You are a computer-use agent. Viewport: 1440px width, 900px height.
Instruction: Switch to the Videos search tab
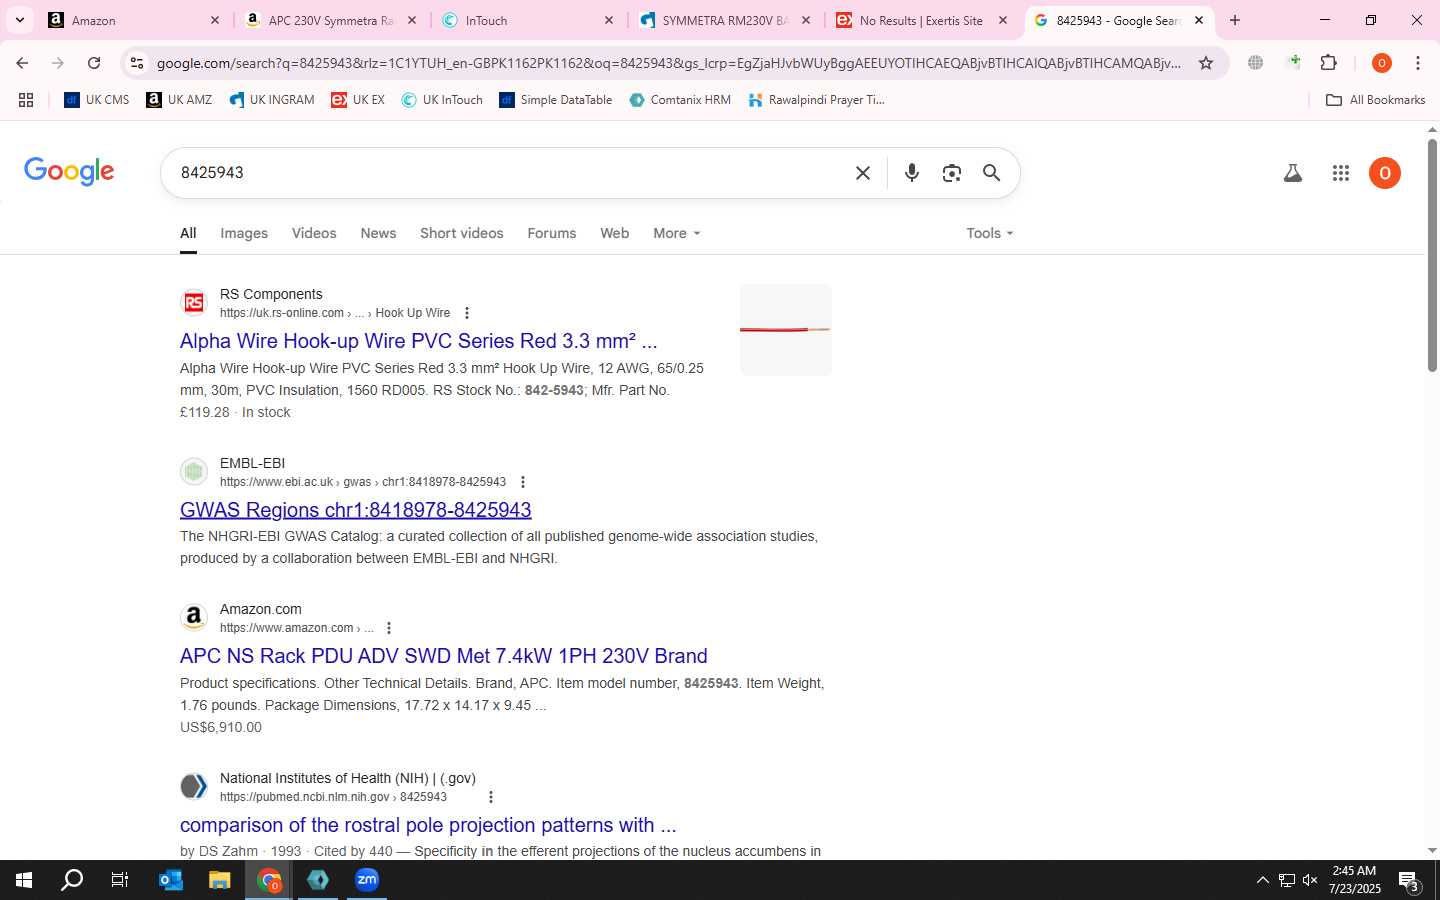(x=314, y=233)
